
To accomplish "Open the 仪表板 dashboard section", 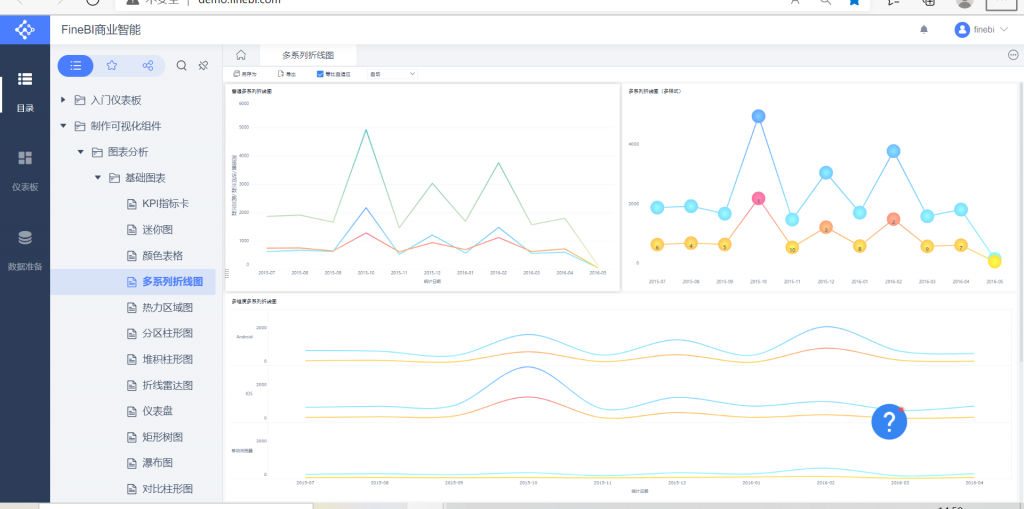I will [x=25, y=171].
